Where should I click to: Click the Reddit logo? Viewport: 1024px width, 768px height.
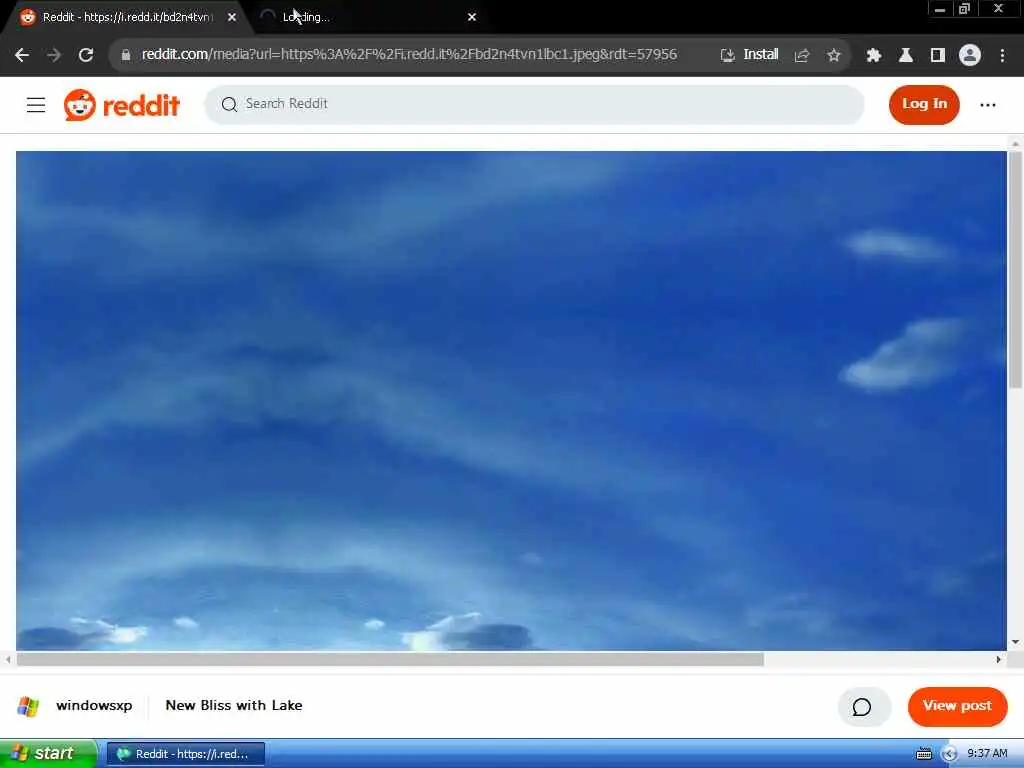[121, 104]
